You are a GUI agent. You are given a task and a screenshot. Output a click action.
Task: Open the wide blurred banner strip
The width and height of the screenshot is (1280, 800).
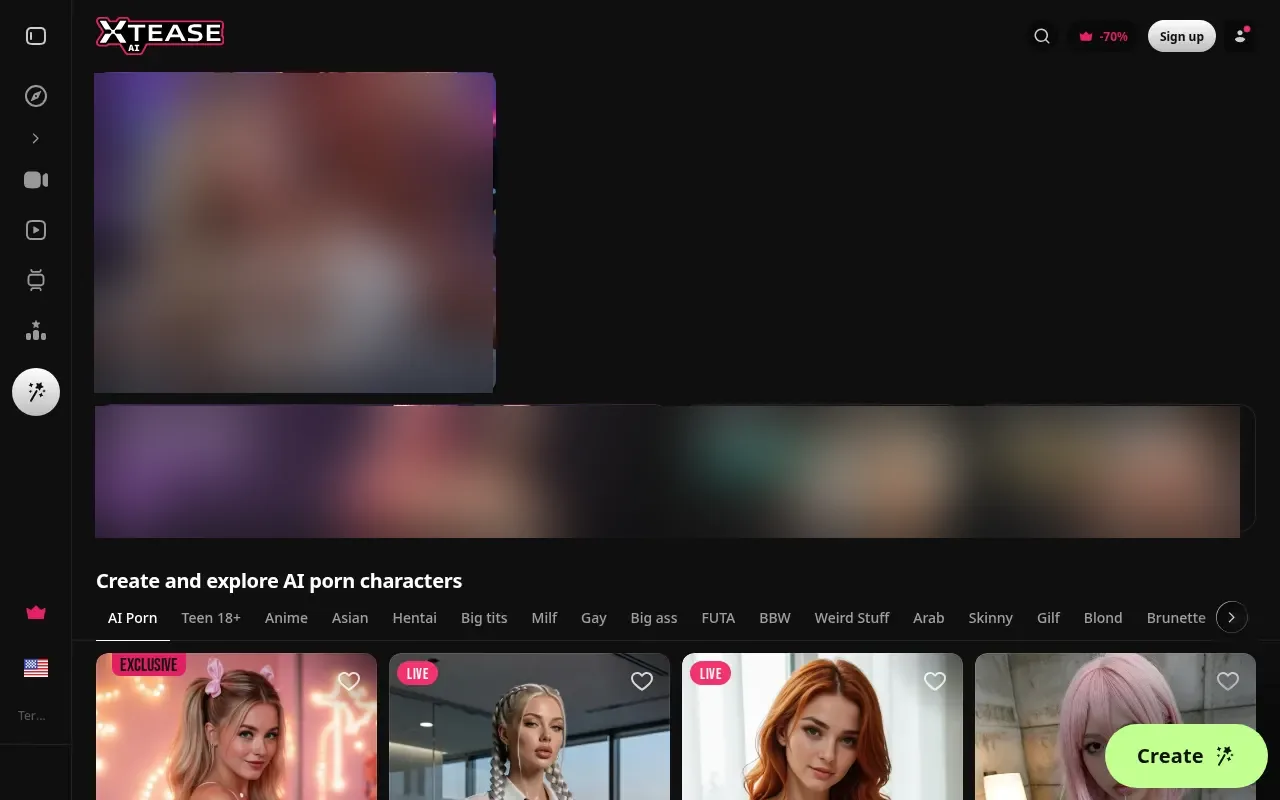click(667, 471)
